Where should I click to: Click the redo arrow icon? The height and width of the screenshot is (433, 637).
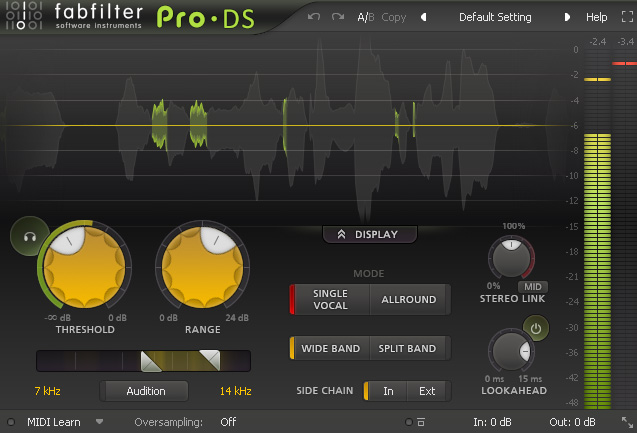tap(338, 17)
